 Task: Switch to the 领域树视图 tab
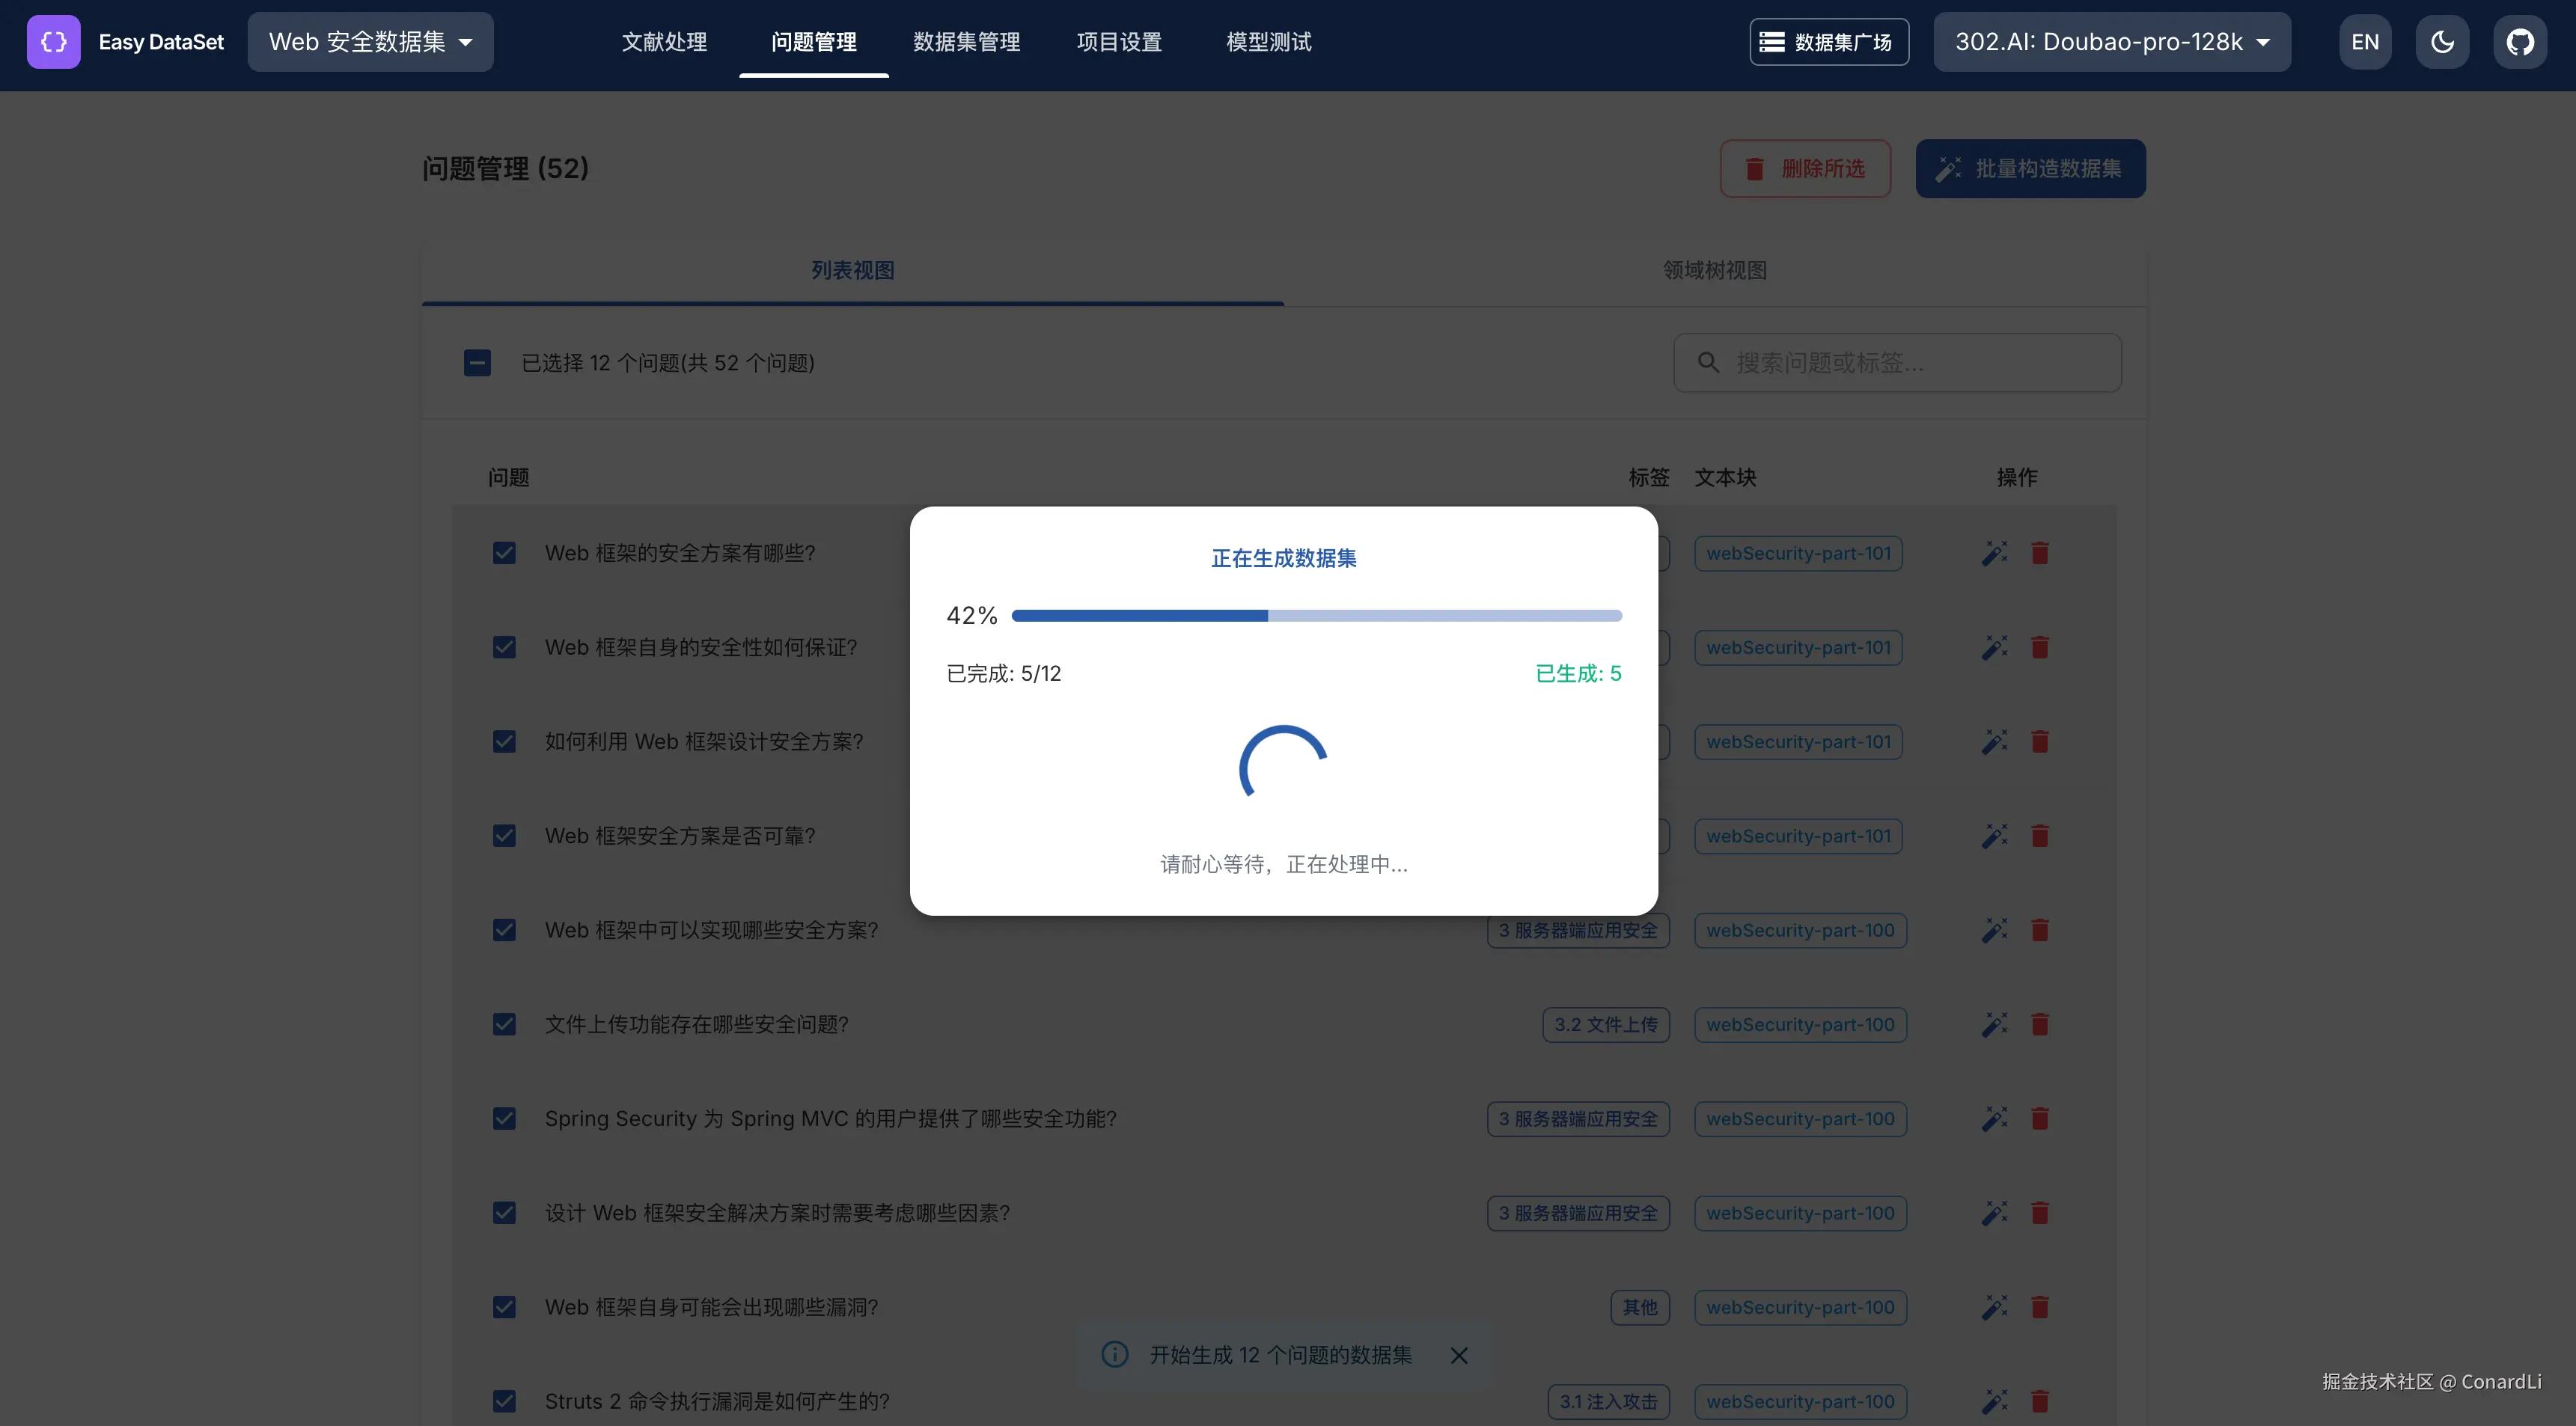[x=1714, y=271]
